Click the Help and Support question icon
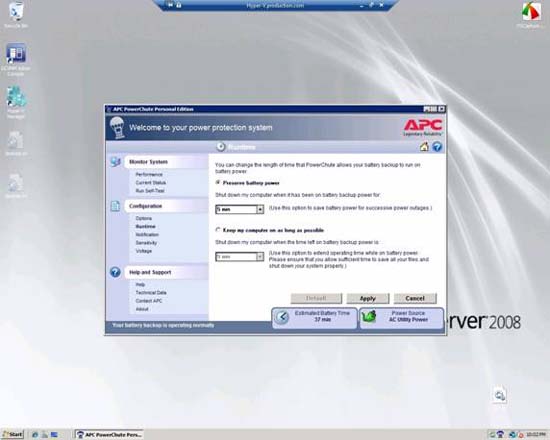The width and height of the screenshot is (550, 440). (115, 272)
